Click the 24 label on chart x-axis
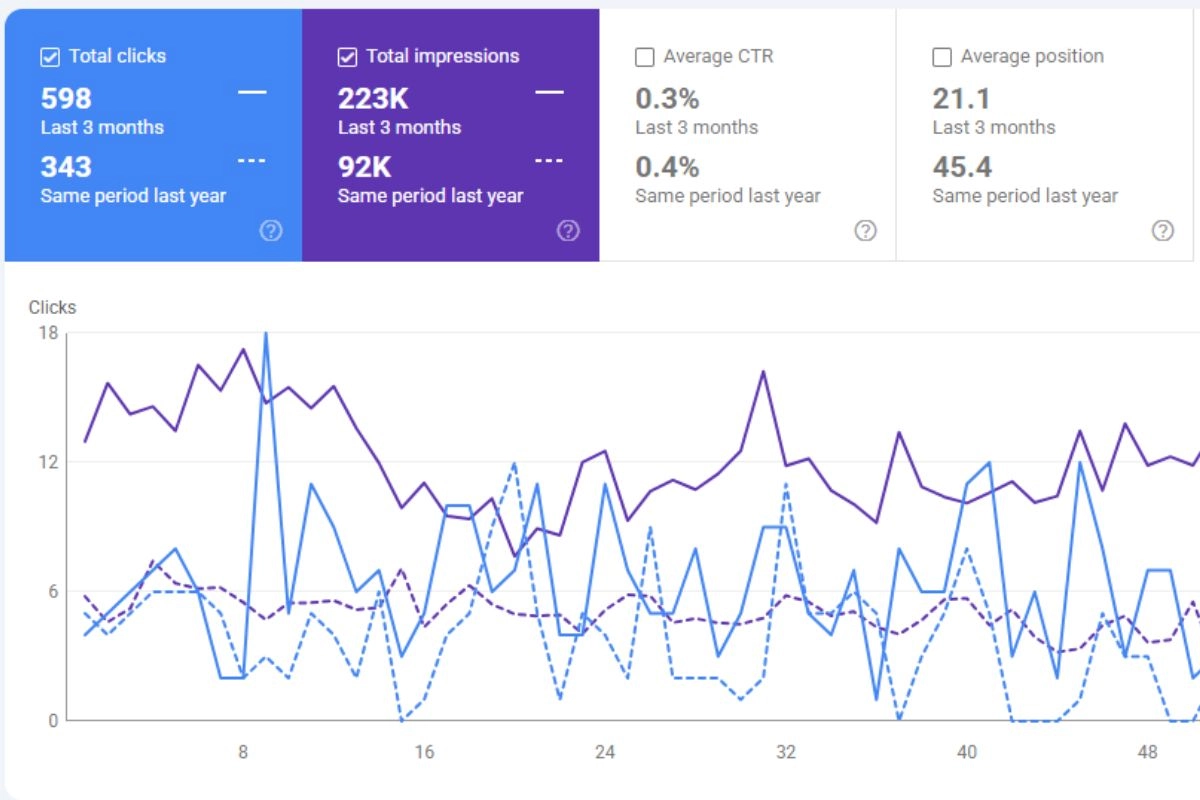The height and width of the screenshot is (800, 1200). (605, 752)
